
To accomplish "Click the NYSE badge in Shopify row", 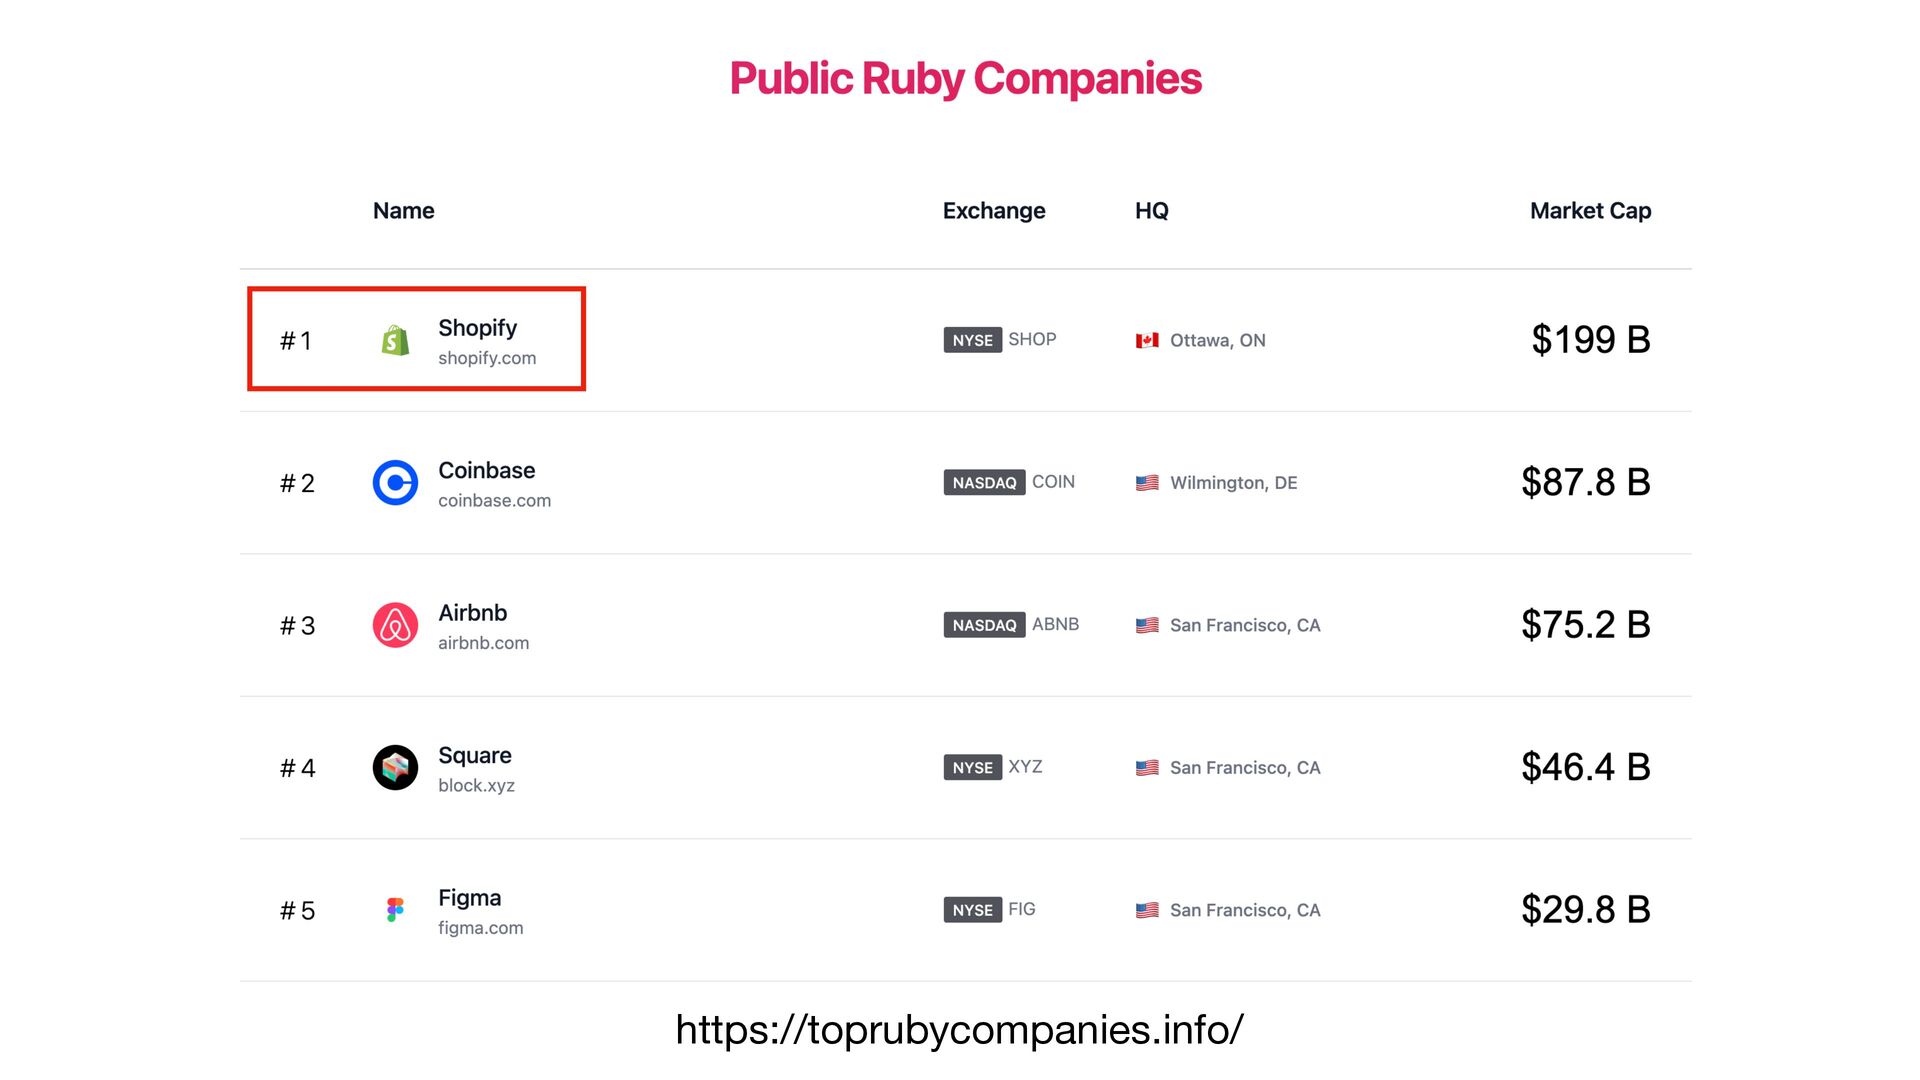I will point(972,340).
